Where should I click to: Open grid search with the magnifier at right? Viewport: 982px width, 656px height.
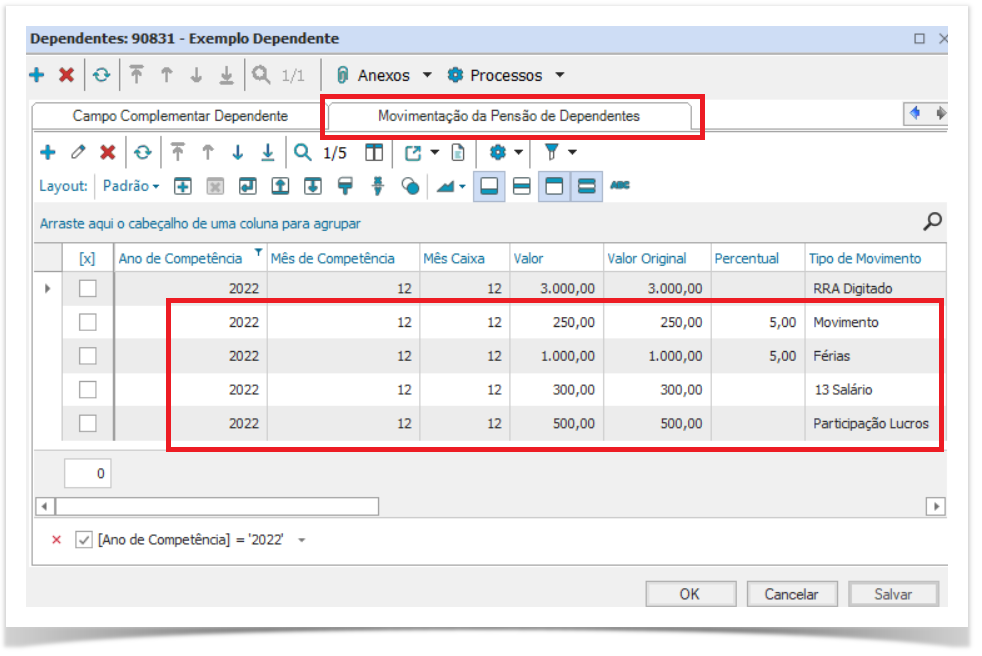point(932,221)
